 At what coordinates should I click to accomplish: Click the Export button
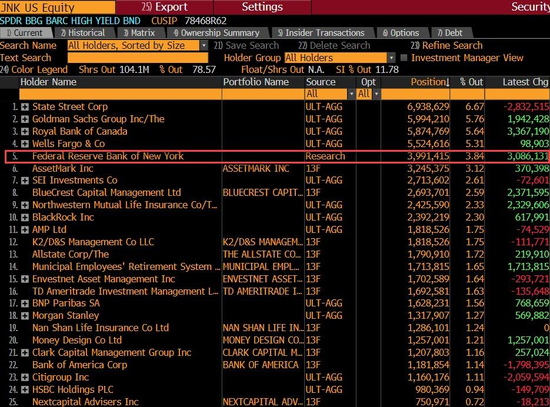(x=165, y=7)
